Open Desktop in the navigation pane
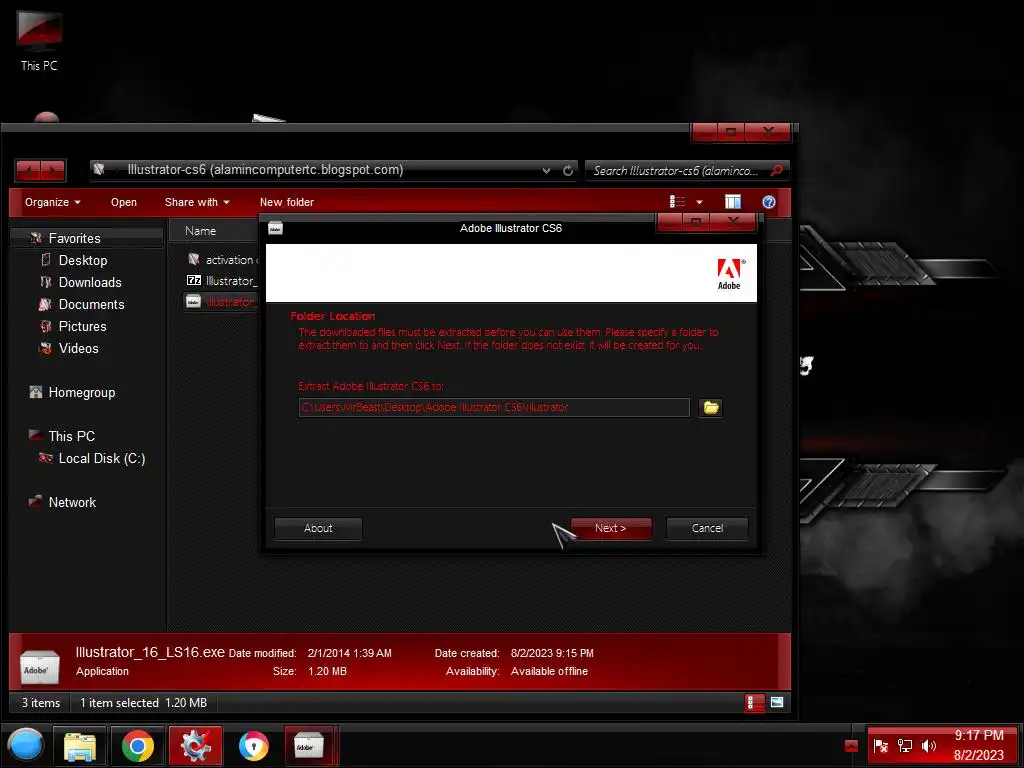The height and width of the screenshot is (768, 1024). tap(82, 261)
